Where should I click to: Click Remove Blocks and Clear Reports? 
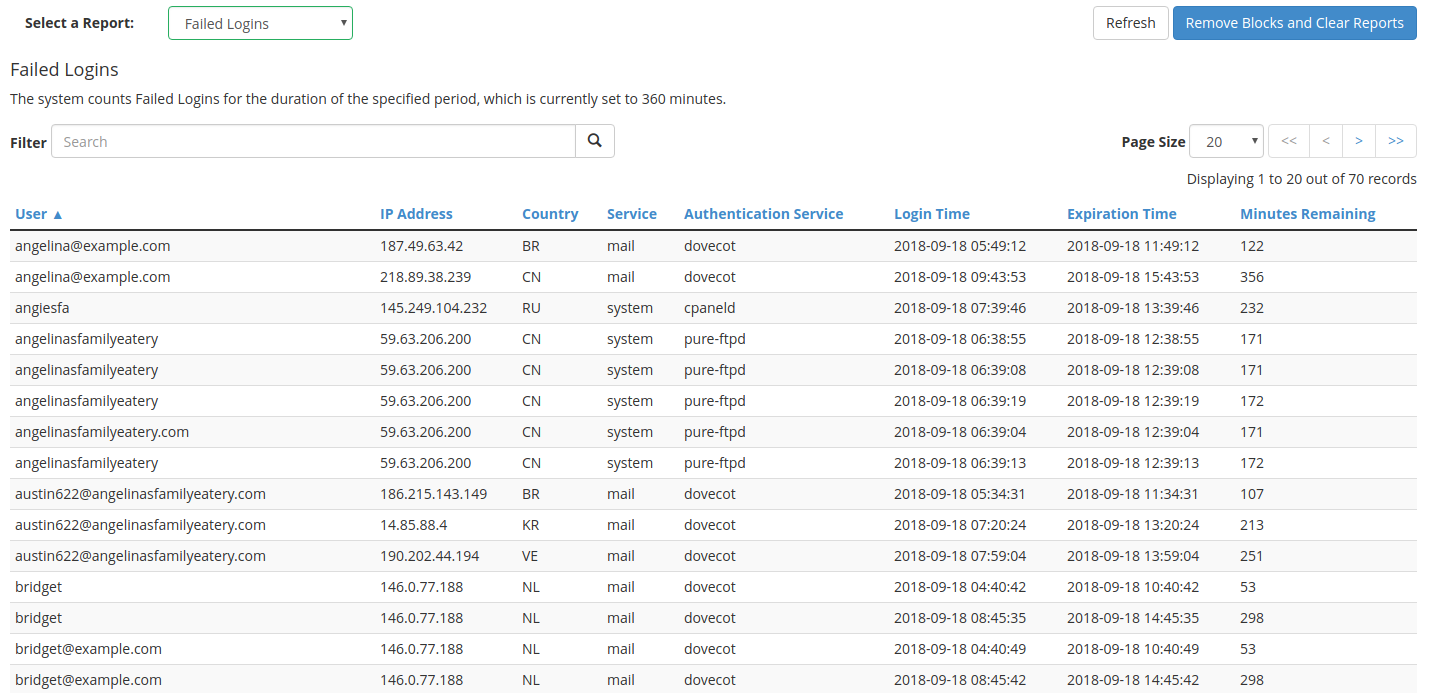click(1294, 23)
